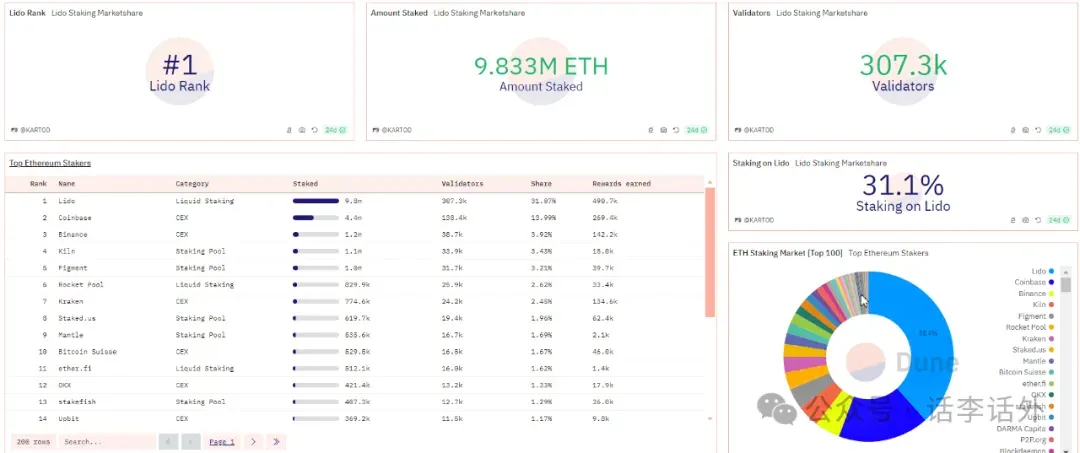
Task: Sort table by Rank column header
Action: [x=38, y=184]
